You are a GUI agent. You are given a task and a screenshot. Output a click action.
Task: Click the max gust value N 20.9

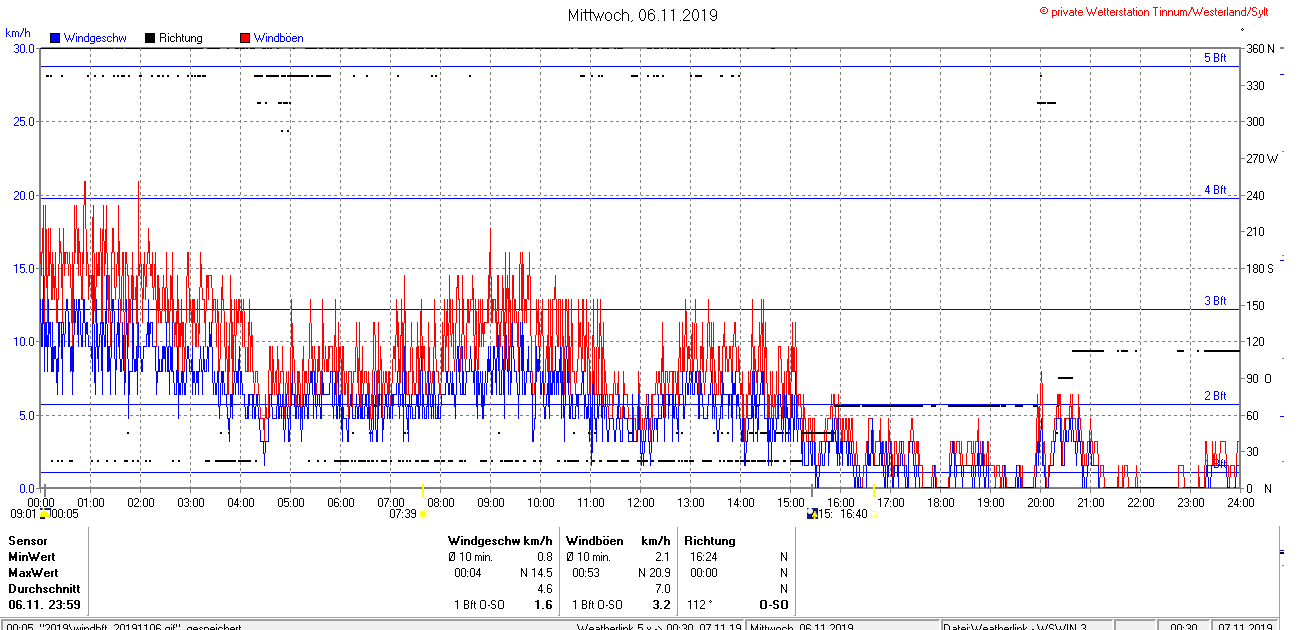point(653,573)
